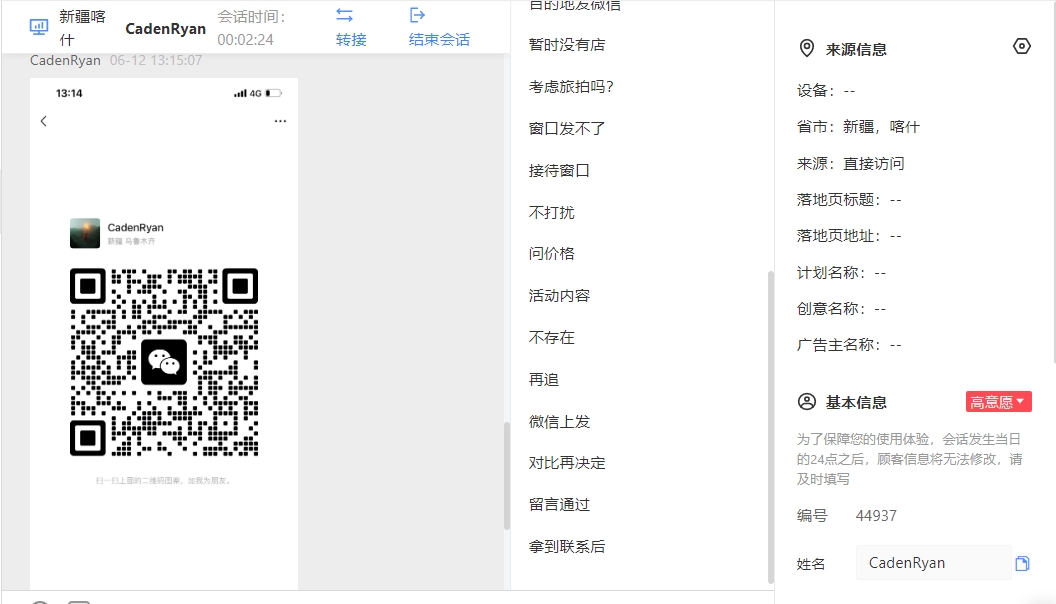Copy name with icon beside CadenRyan field
This screenshot has height=604, width=1056.
click(x=1022, y=564)
